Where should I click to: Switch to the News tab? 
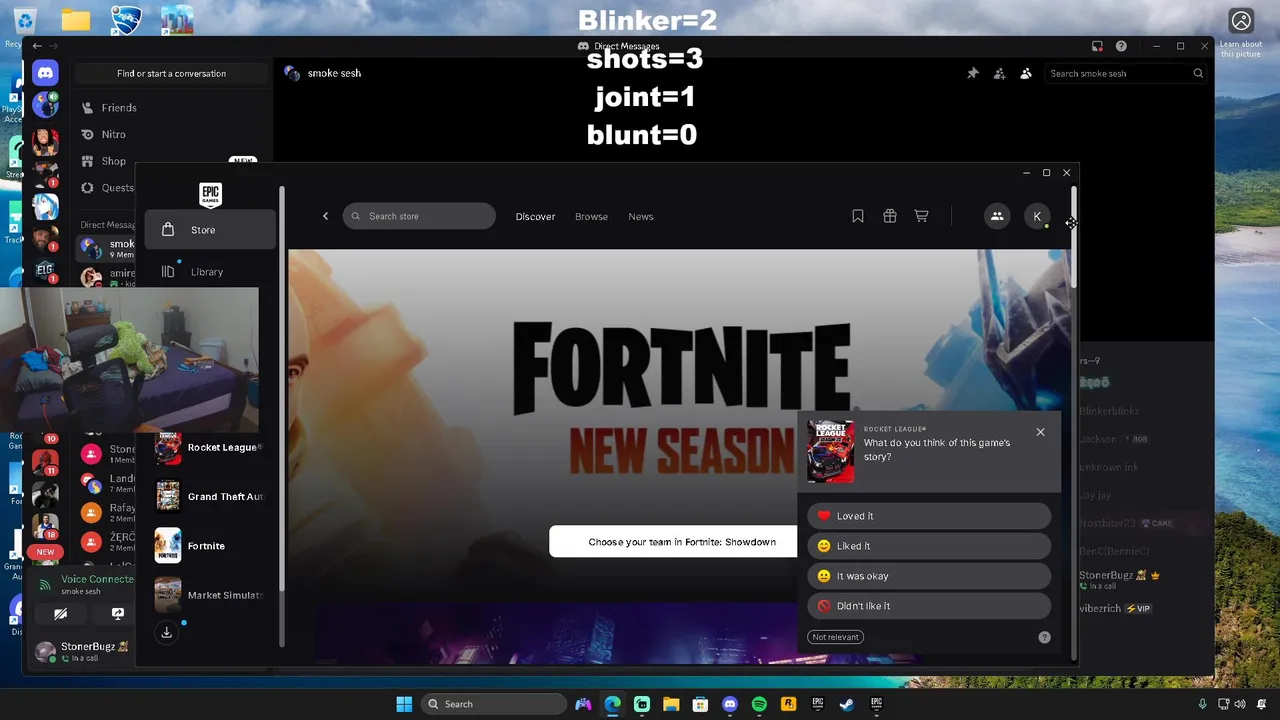pyautogui.click(x=641, y=216)
